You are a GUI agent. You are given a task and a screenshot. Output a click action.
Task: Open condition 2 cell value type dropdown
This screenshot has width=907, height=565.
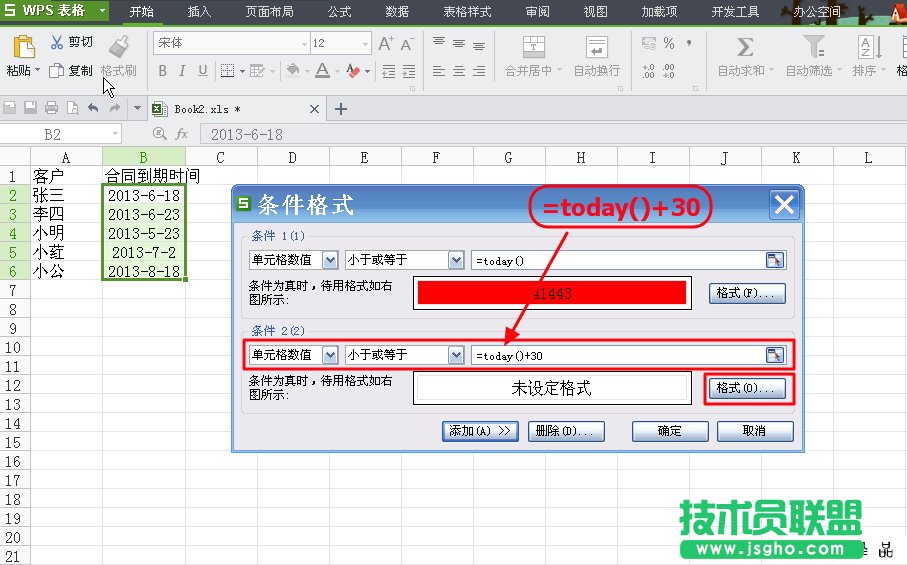(330, 355)
